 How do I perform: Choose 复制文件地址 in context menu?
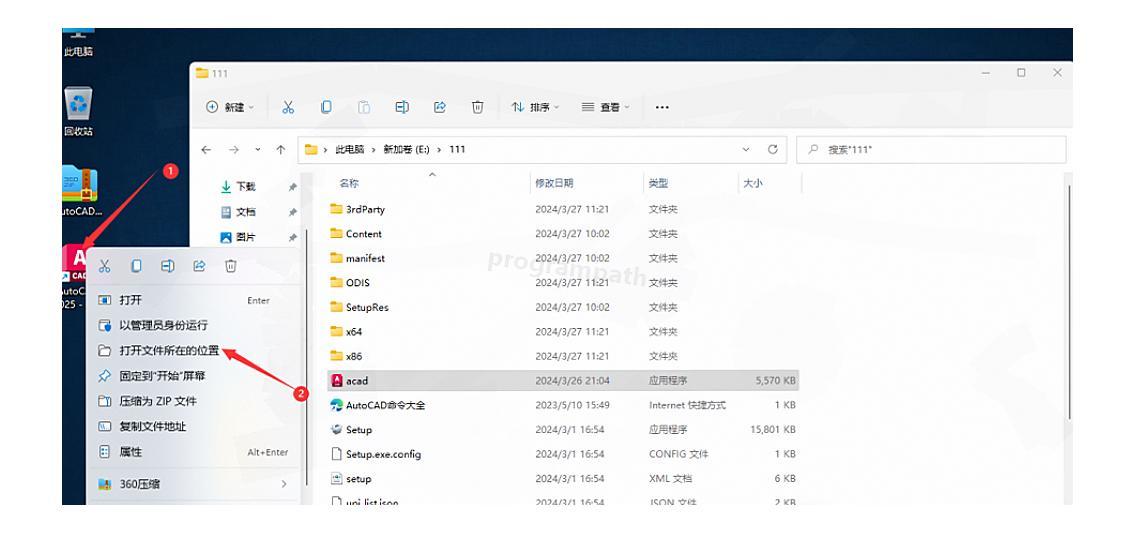(193, 427)
